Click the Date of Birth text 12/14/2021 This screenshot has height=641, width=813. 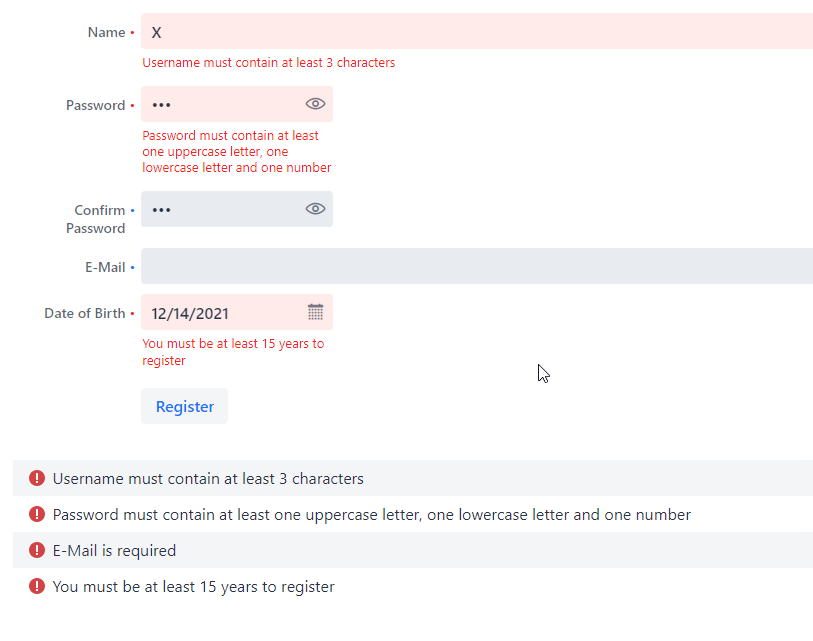click(x=190, y=313)
